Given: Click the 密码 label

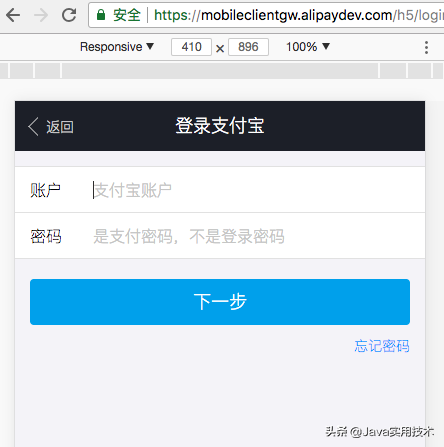Looking at the screenshot, I should (46, 236).
